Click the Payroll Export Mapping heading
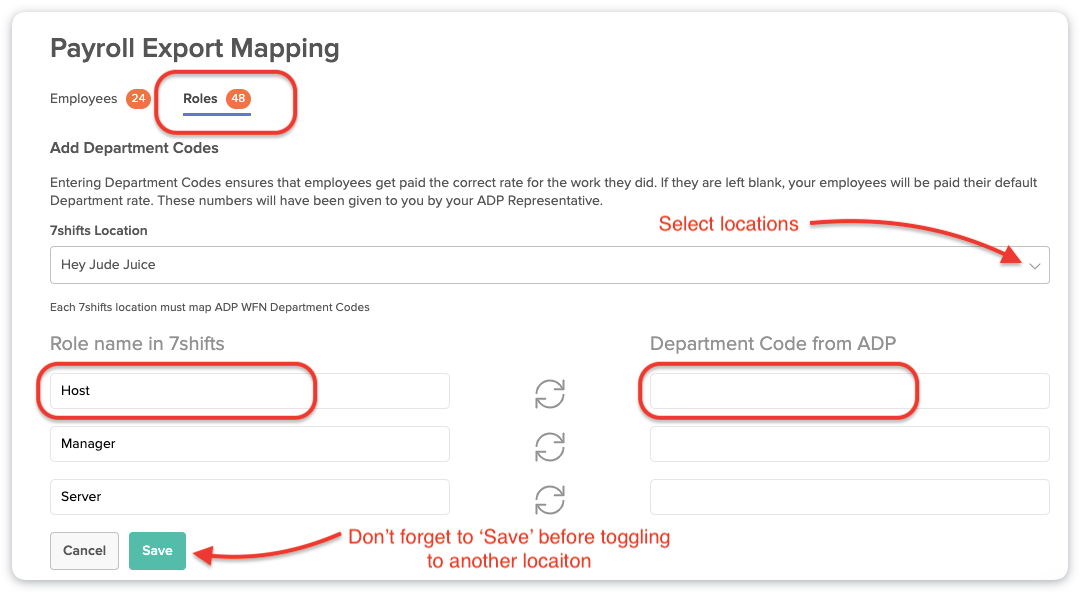The width and height of the screenshot is (1080, 592). (195, 48)
